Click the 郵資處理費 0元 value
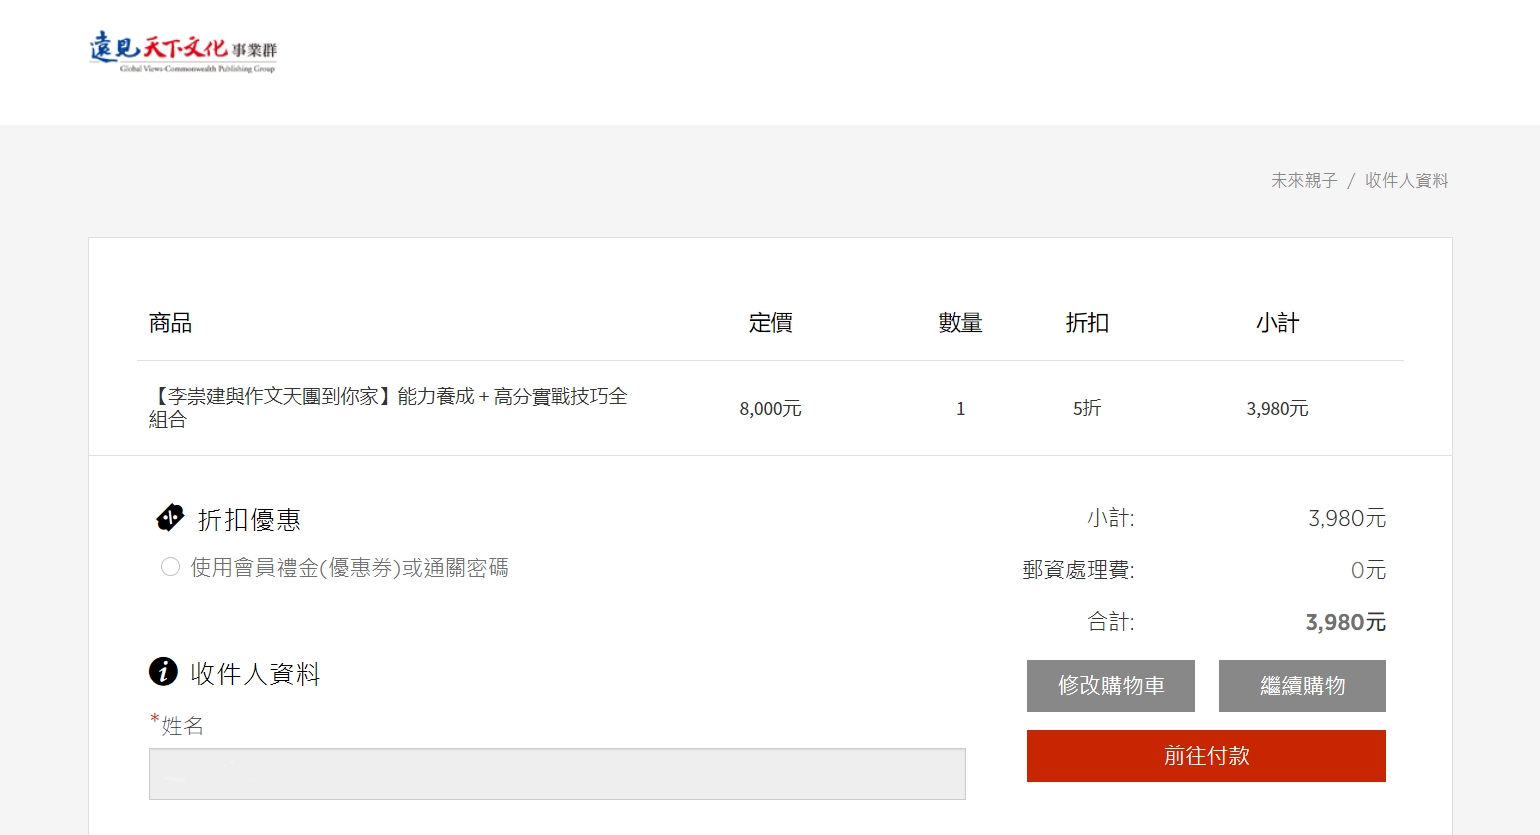The width and height of the screenshot is (1540, 835). 1368,570
